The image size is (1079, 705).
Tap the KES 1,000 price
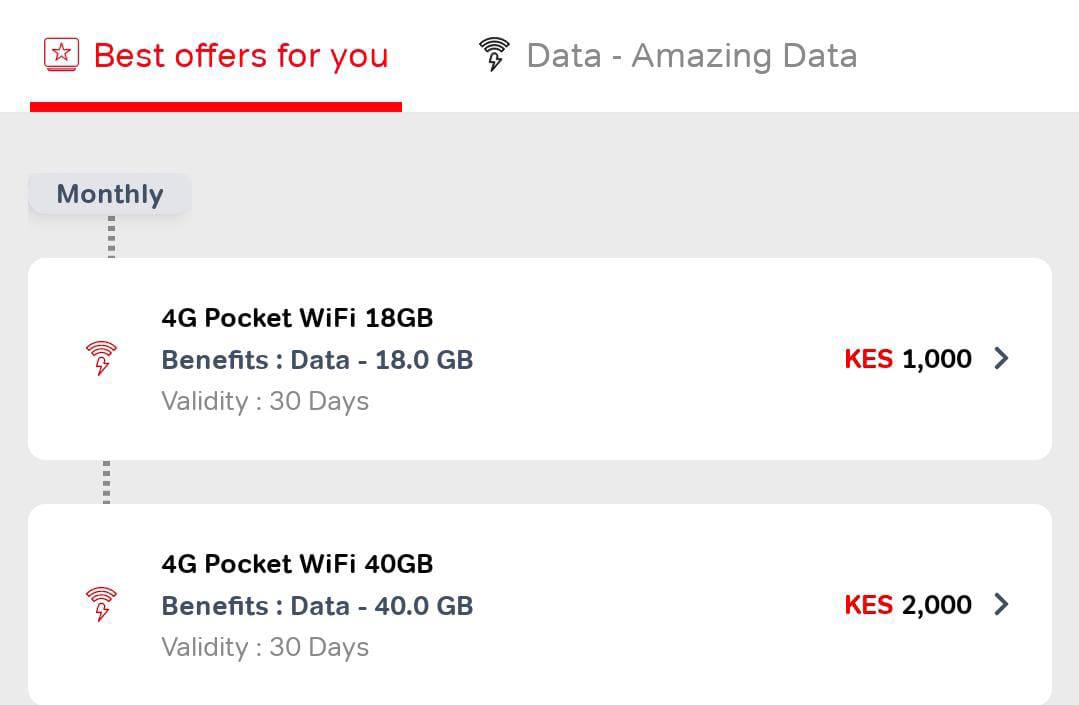click(908, 359)
